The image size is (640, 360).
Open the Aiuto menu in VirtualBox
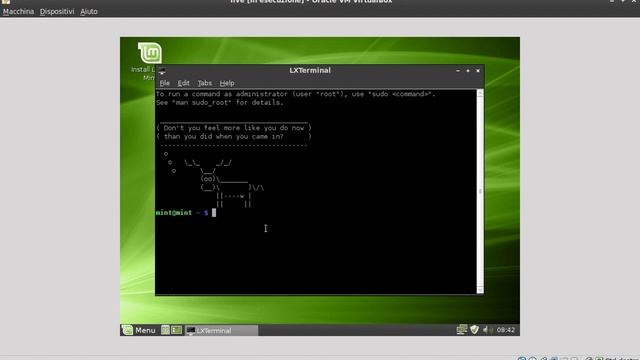click(89, 11)
